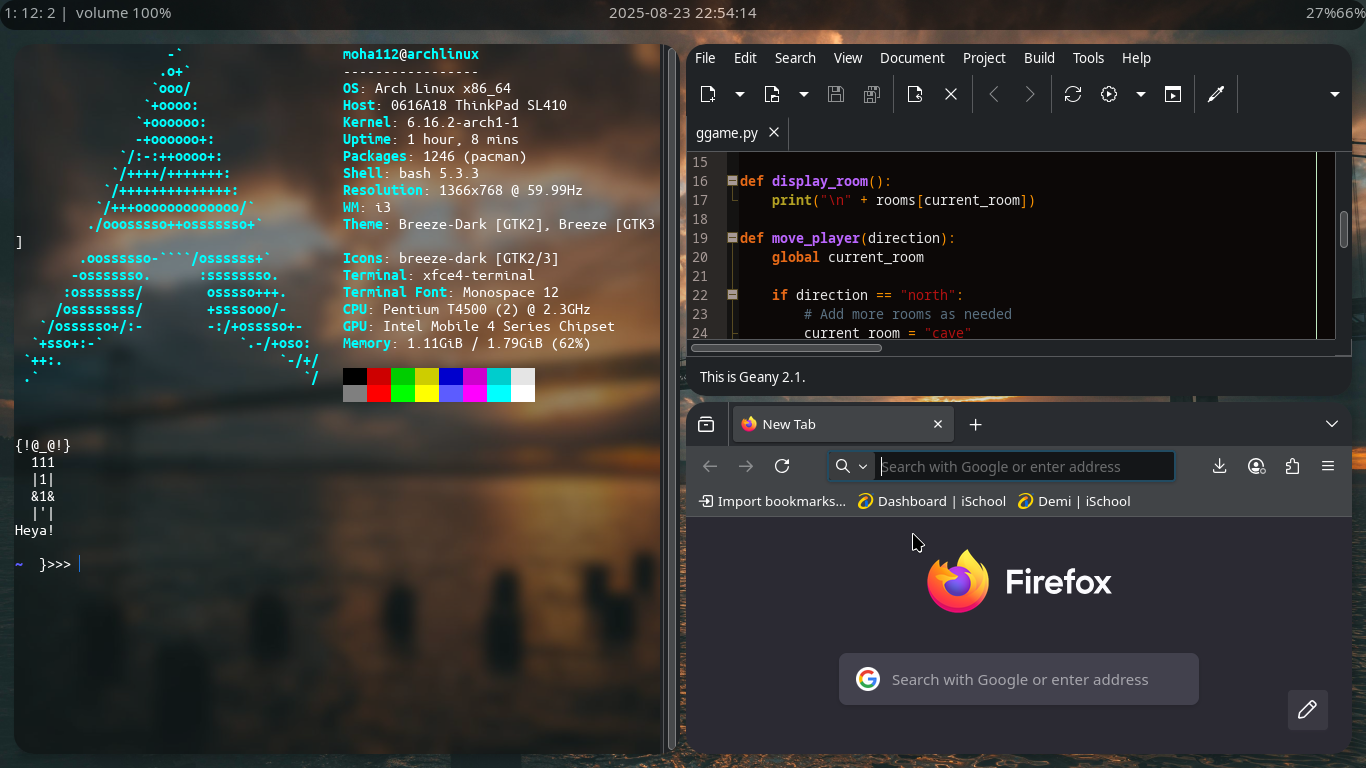Open the Document menu in Geany

tap(912, 58)
